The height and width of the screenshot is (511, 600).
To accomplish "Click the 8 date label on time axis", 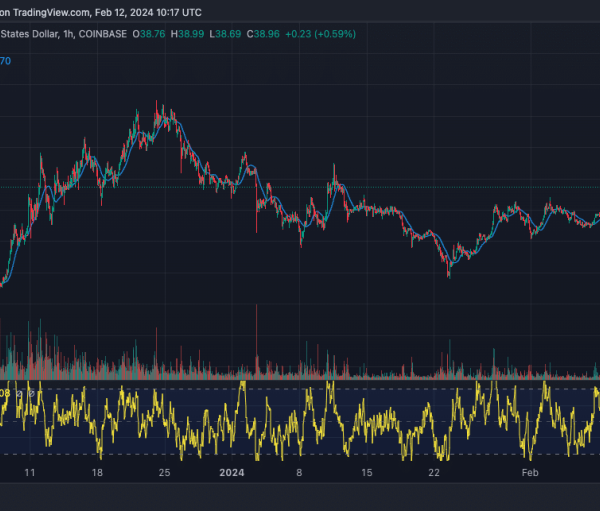I will 299,473.
